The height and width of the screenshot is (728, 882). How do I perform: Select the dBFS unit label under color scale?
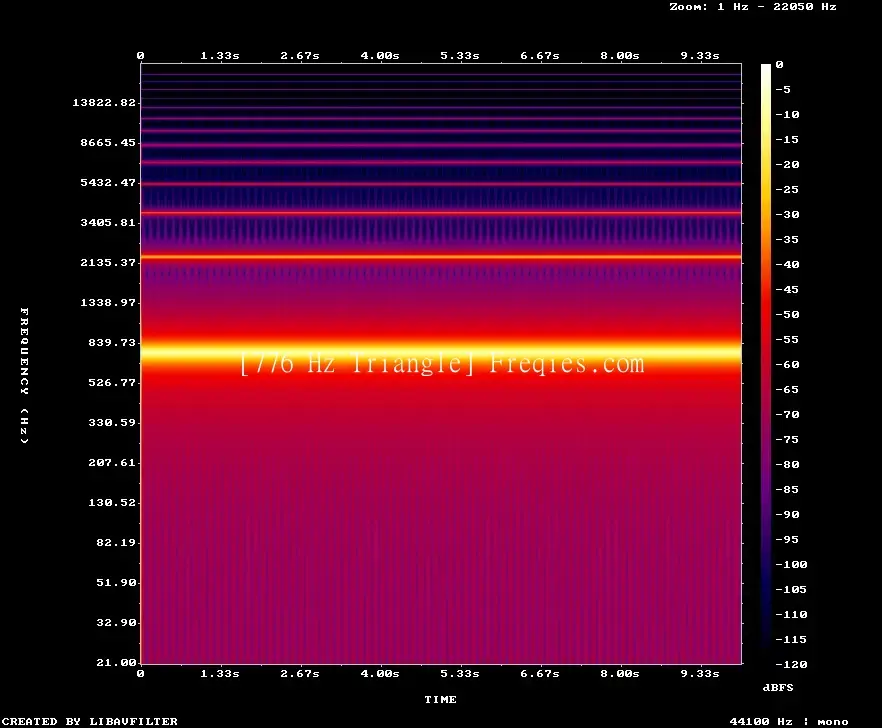pyautogui.click(x=778, y=687)
